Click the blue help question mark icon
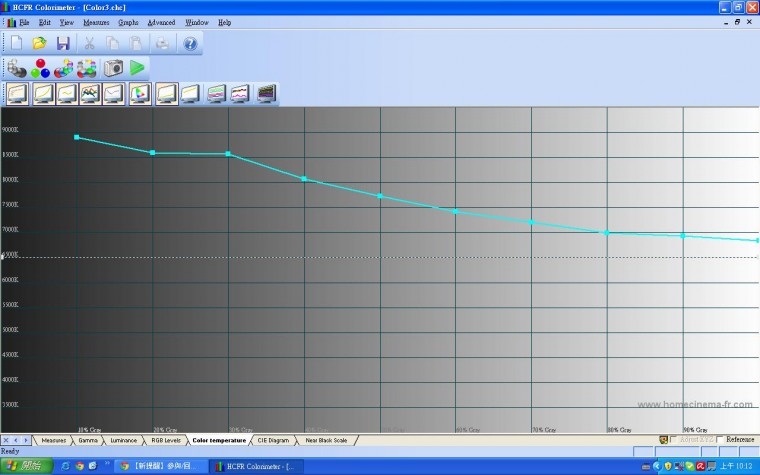This screenshot has width=760, height=475. point(190,44)
